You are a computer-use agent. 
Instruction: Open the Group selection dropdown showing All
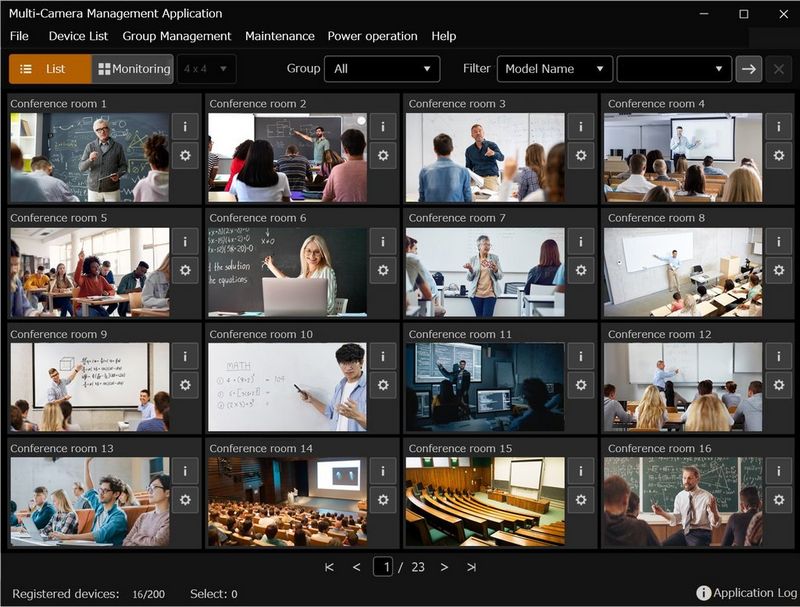(383, 69)
